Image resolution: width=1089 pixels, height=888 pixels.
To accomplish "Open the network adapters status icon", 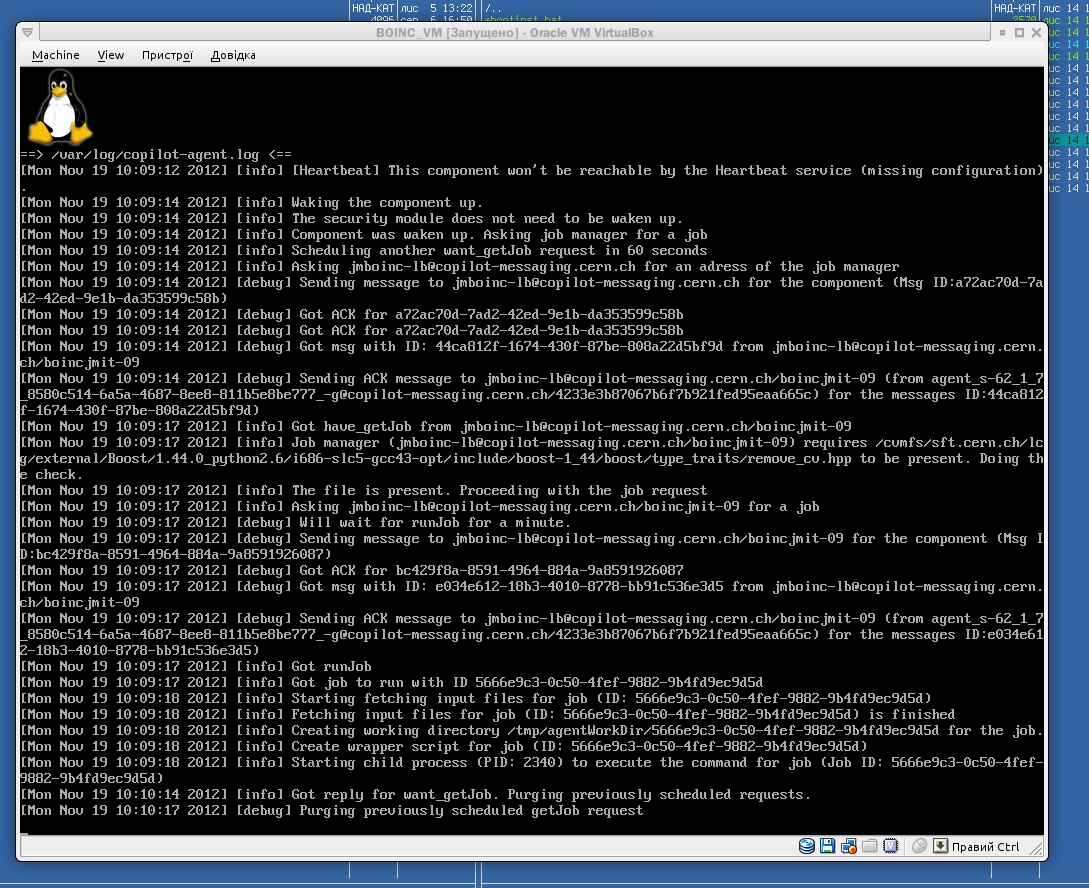I will pyautogui.click(x=849, y=846).
